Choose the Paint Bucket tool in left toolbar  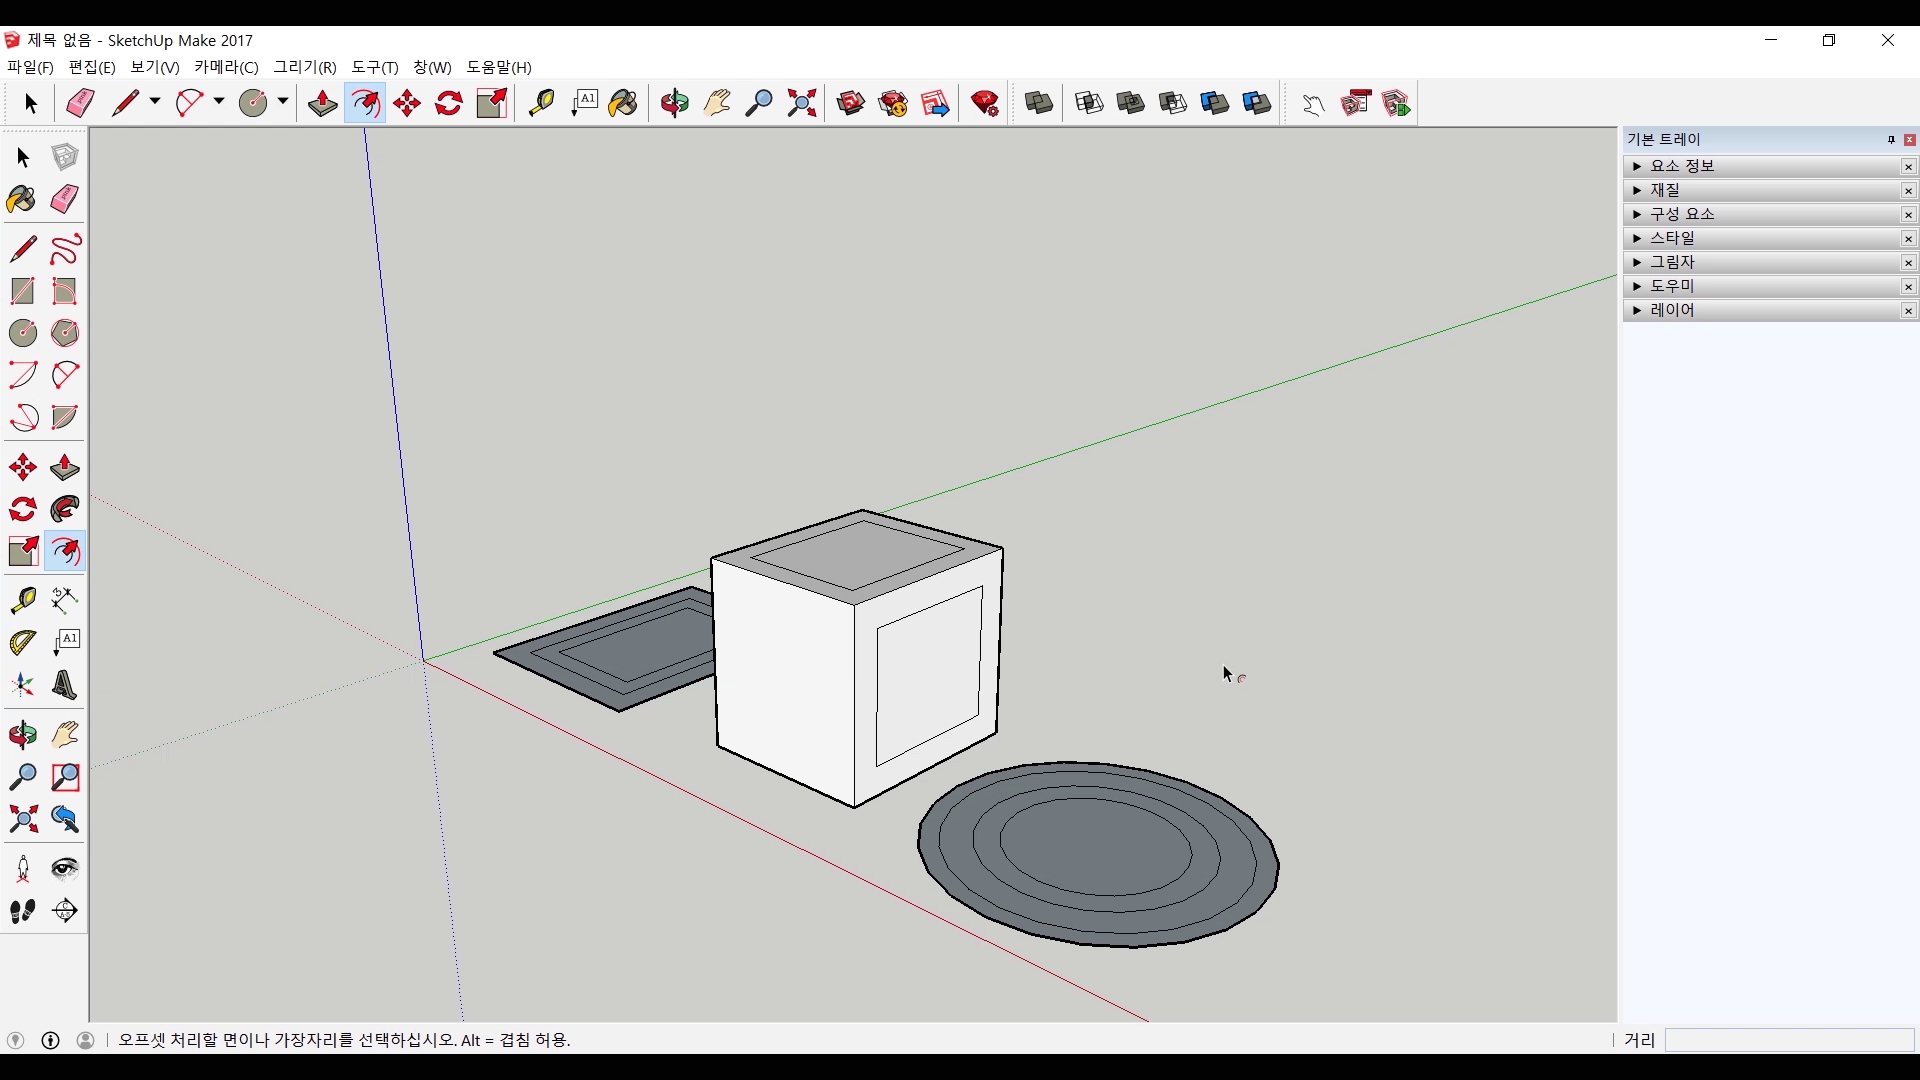[x=21, y=200]
